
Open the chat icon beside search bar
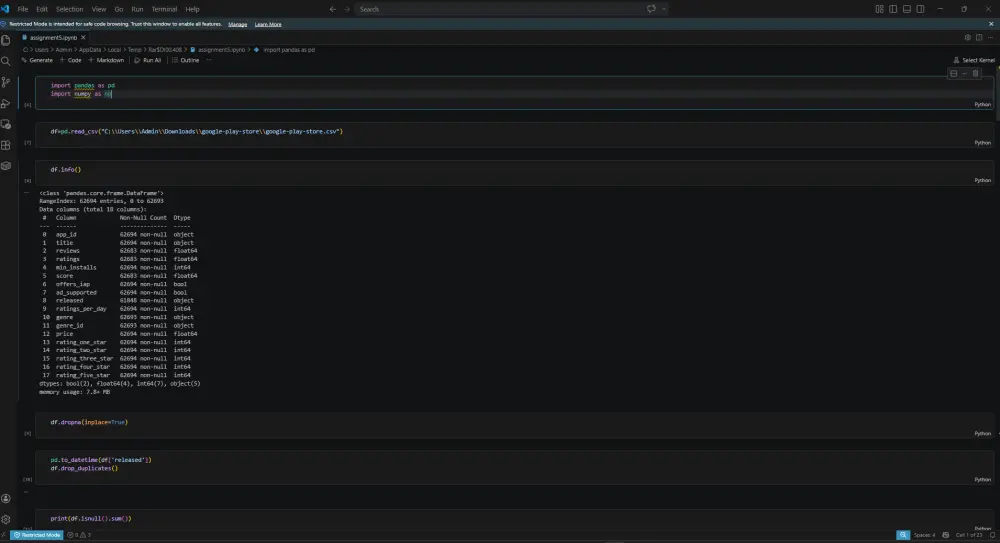point(651,9)
